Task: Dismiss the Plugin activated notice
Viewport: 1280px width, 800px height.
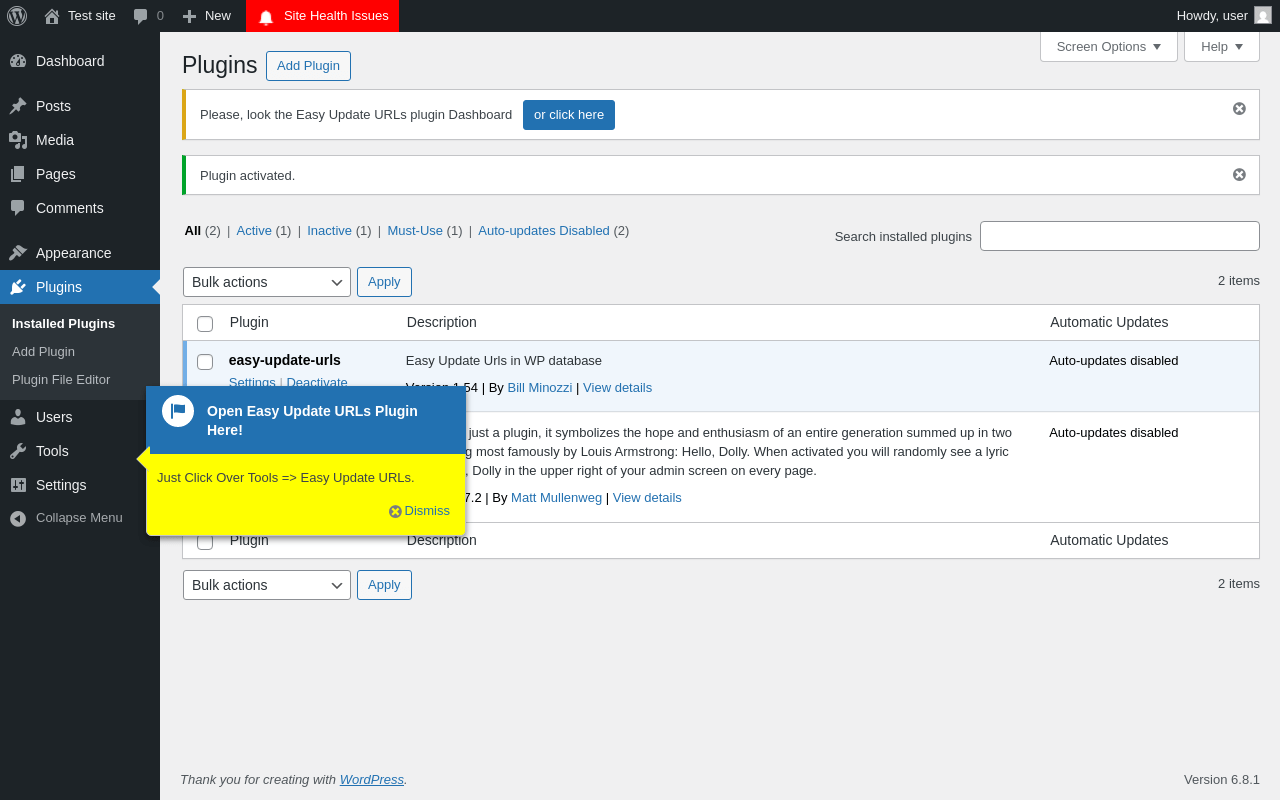Action: pos(1239,174)
